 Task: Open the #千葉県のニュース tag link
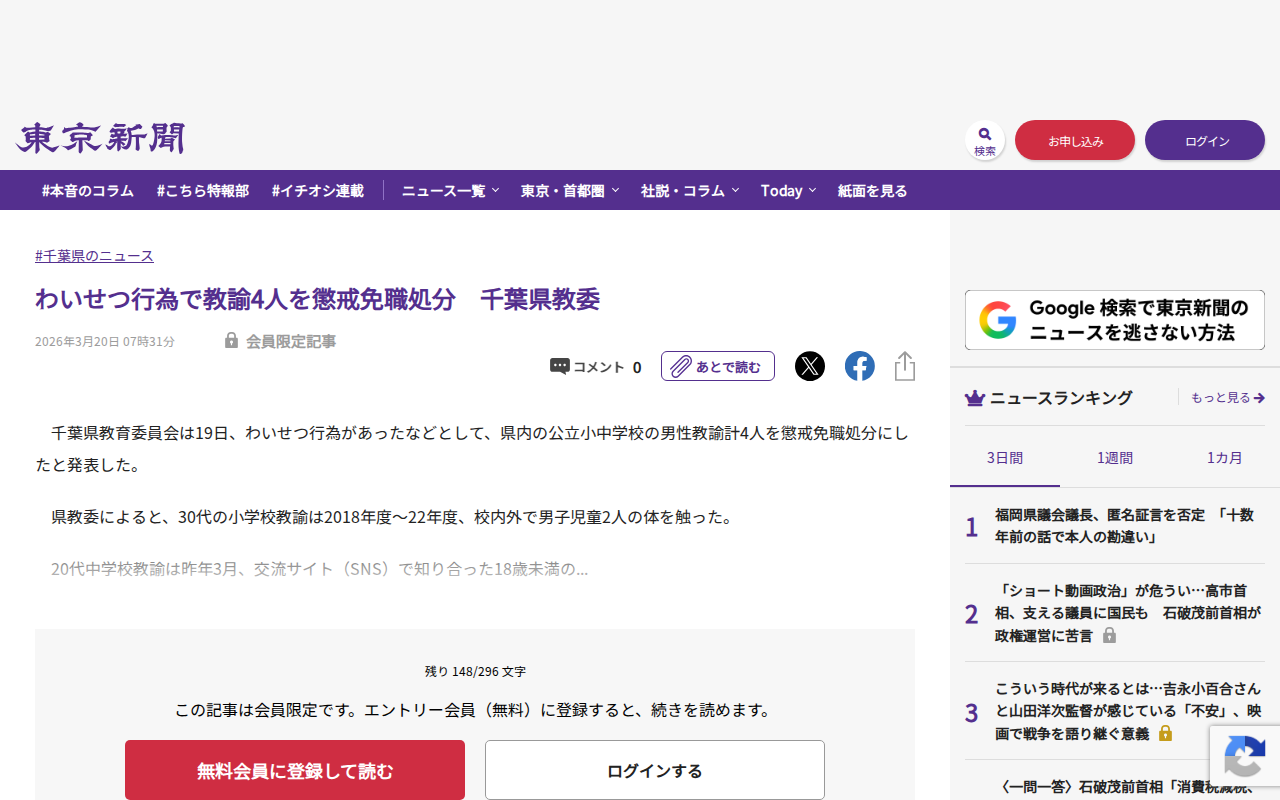point(94,256)
